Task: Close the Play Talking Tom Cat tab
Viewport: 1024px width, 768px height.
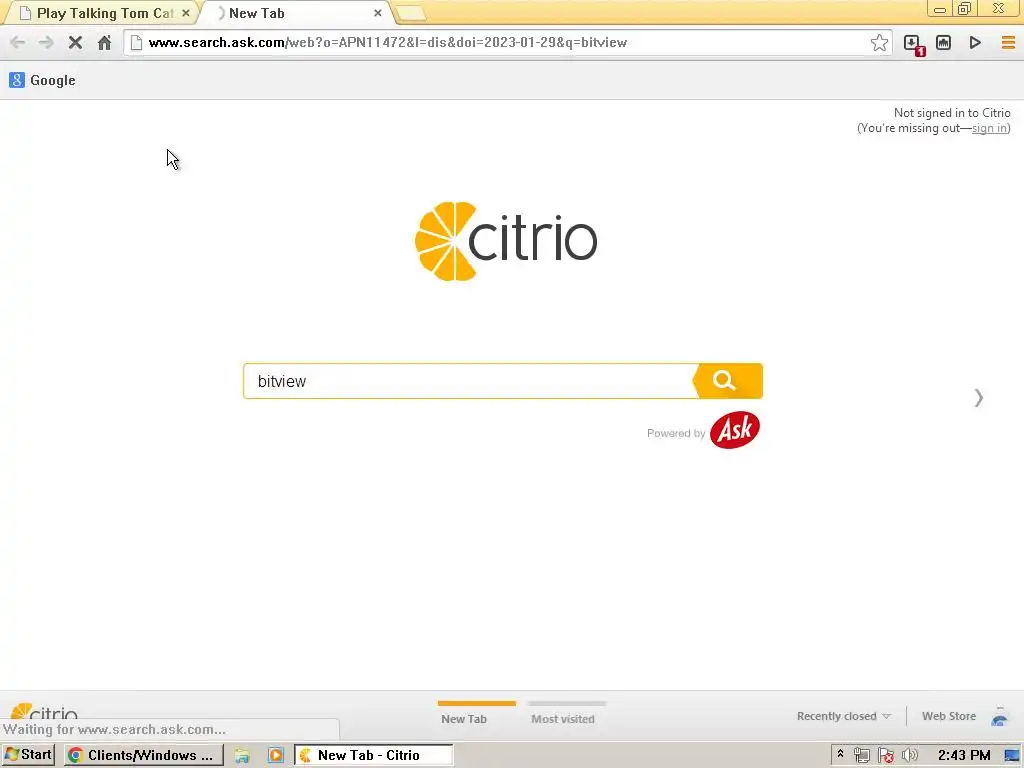Action: [185, 13]
